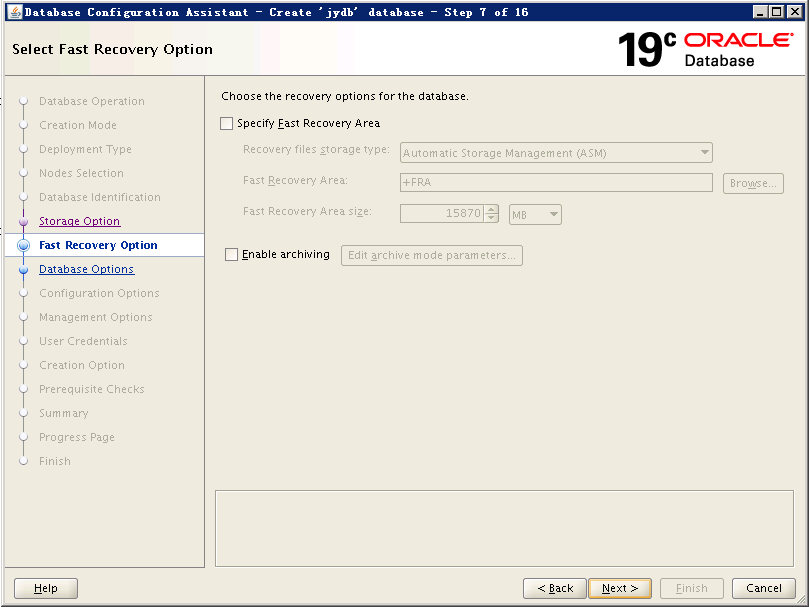Proceed with the Next button
The height and width of the screenshot is (607, 810).
620,588
